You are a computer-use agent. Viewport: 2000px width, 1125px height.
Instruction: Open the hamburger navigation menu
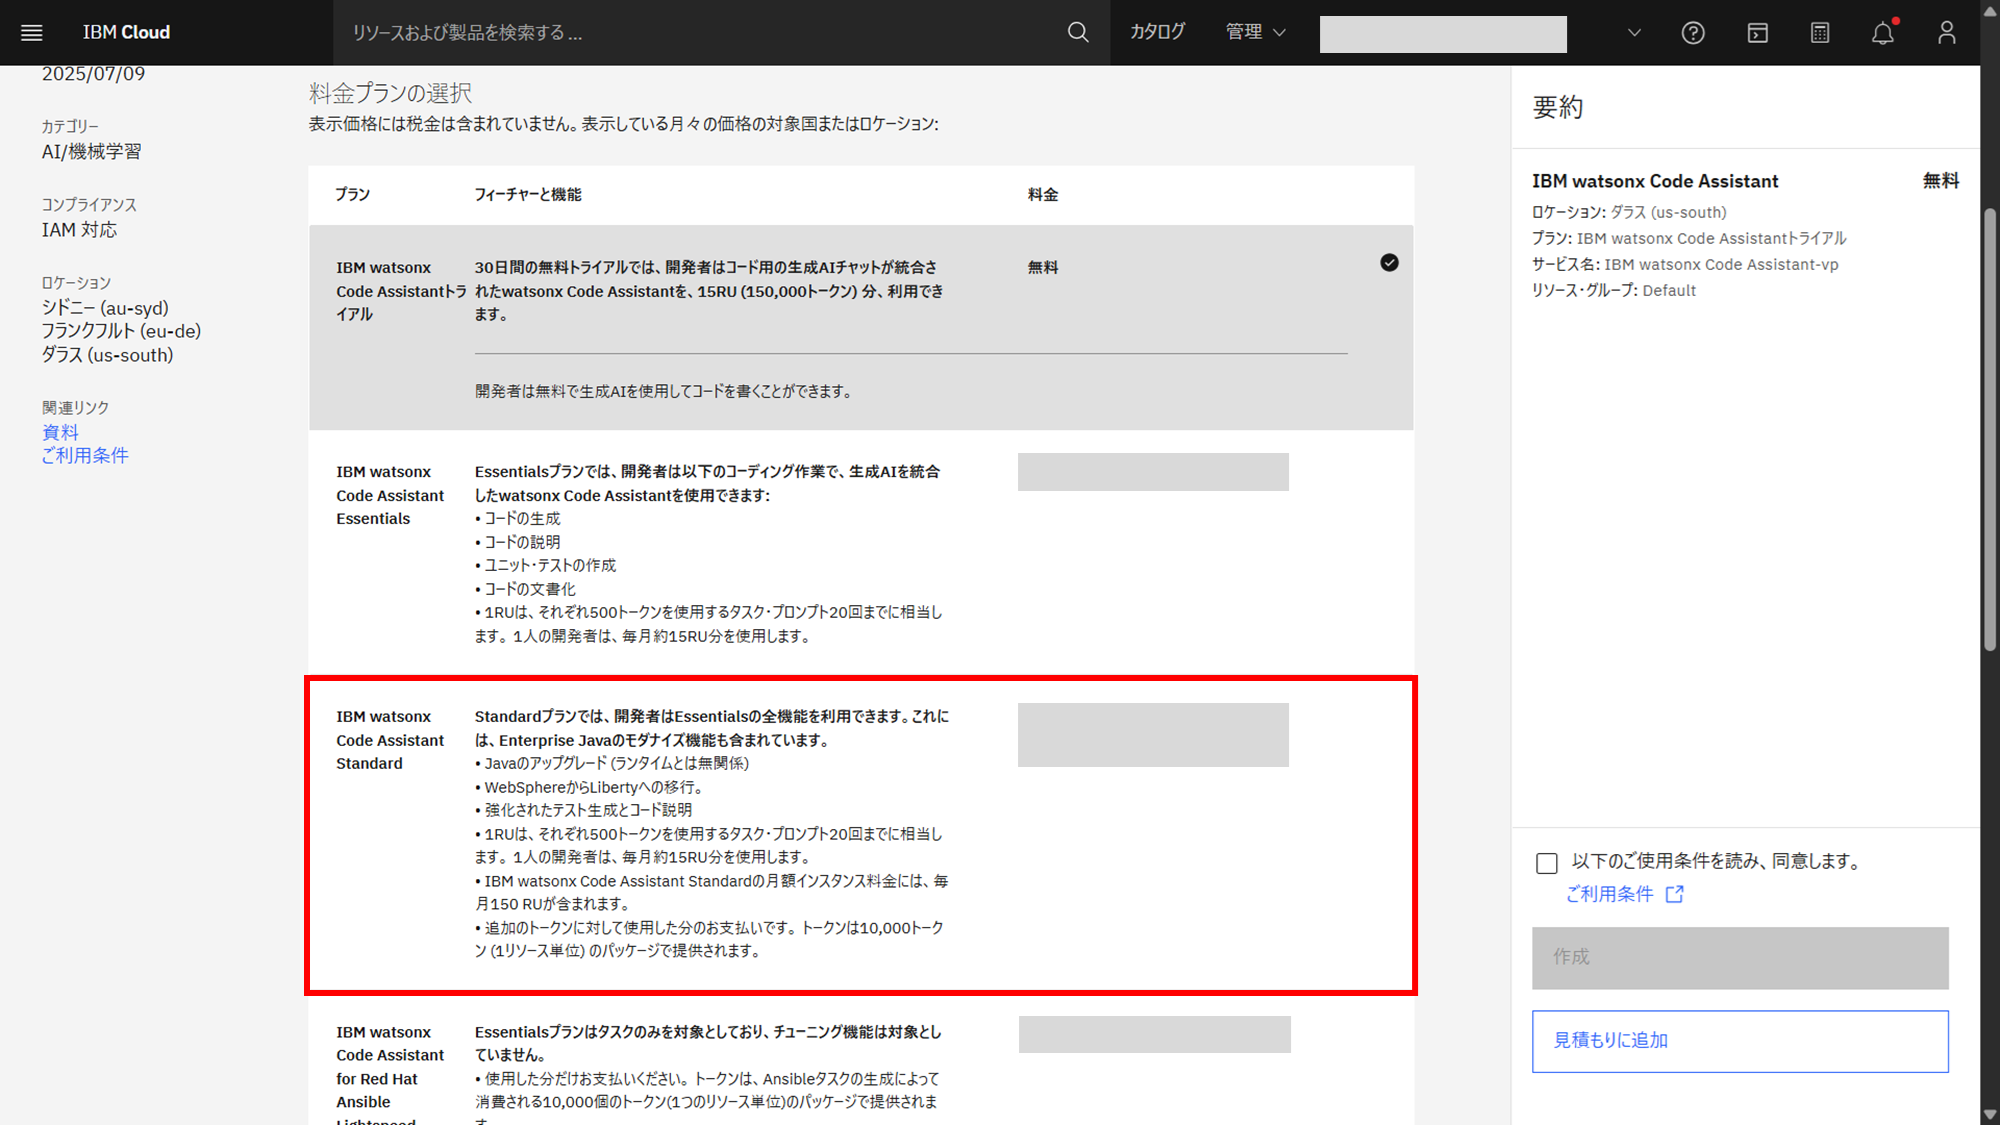tap(32, 33)
